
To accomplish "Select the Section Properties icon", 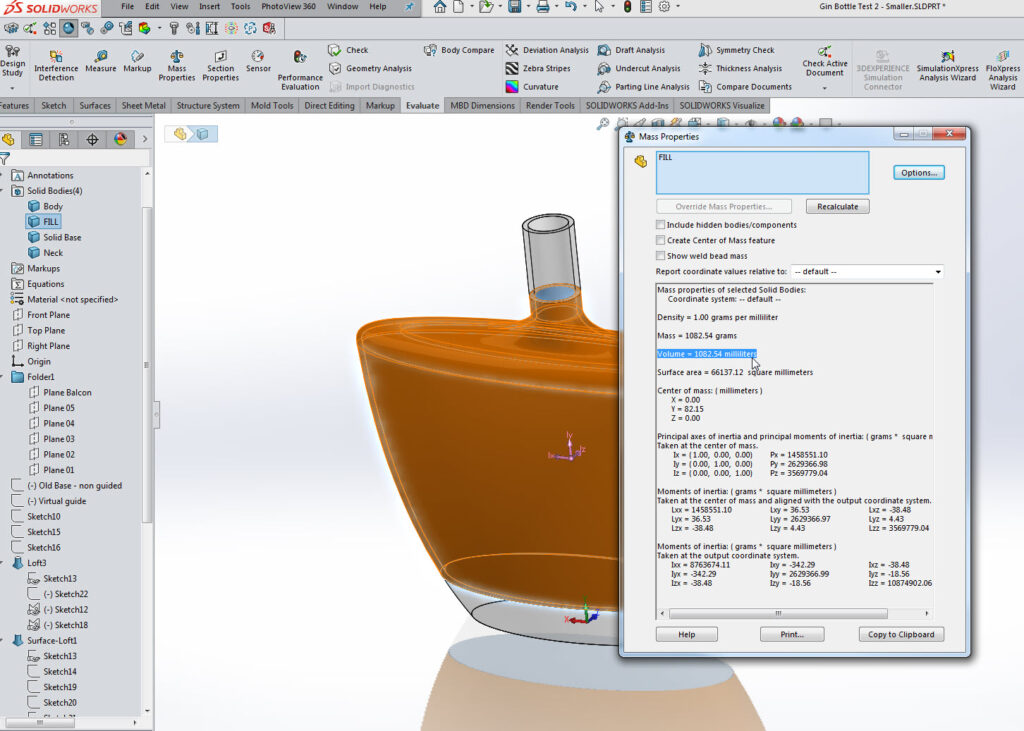I will coord(220,57).
